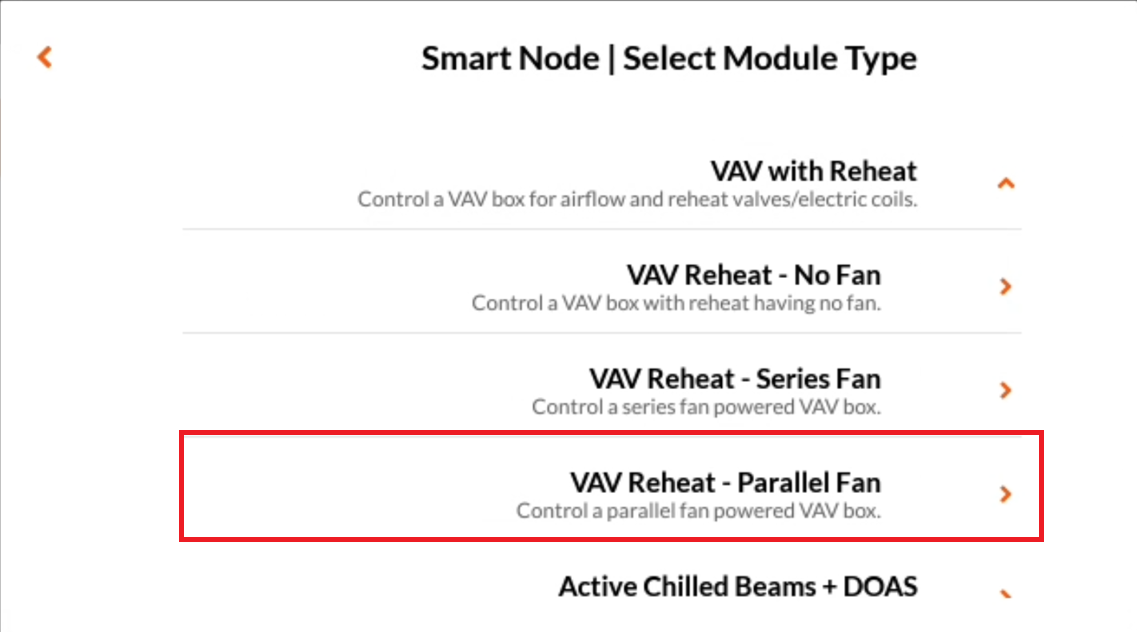
Task: Click 'Control a series fan powered VAV box' text
Action: 706,407
